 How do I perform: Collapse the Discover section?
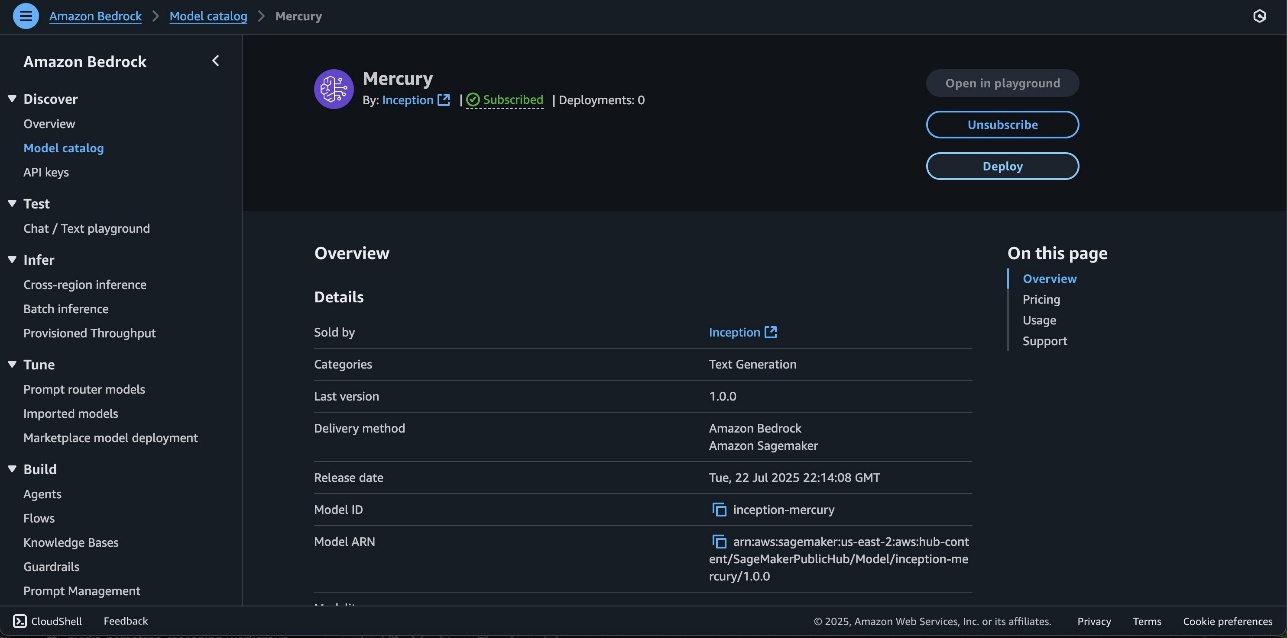tap(12, 99)
